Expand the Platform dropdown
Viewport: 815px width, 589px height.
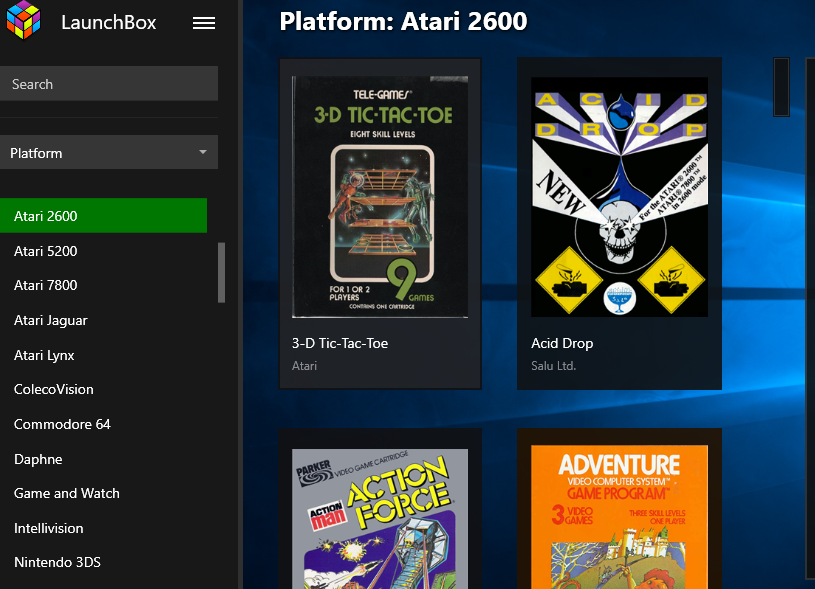109,152
